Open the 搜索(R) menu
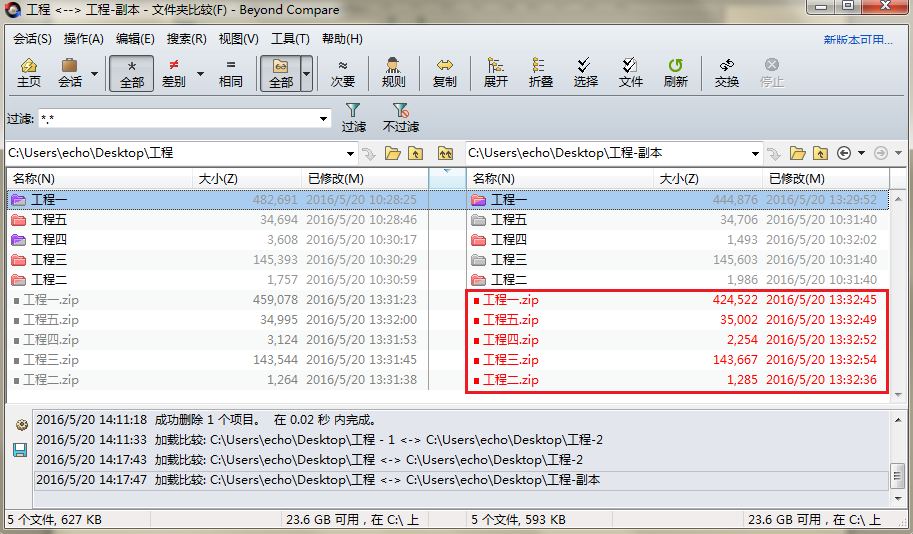This screenshot has height=534, width=913. click(186, 39)
